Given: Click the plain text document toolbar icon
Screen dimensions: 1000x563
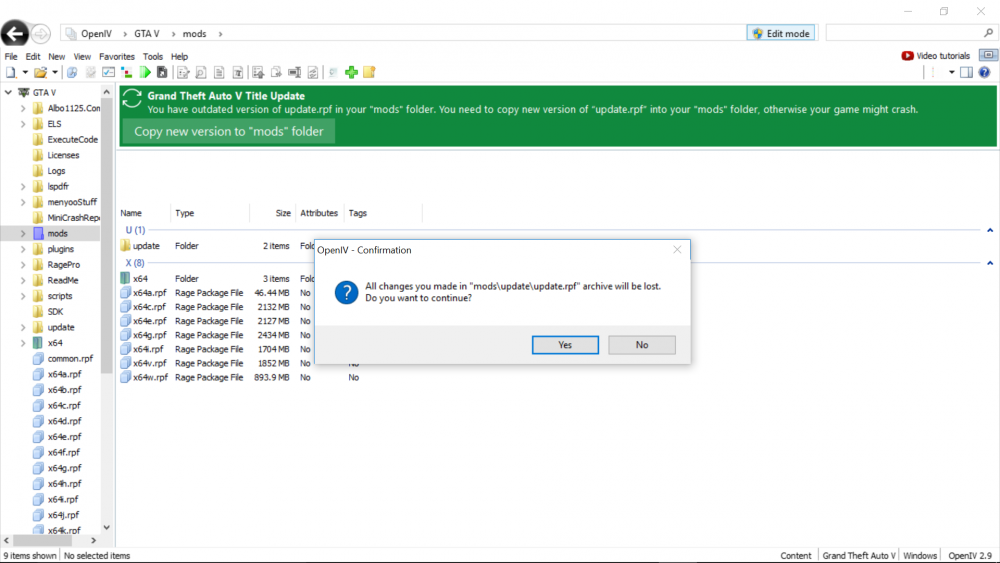Looking at the screenshot, I should pos(219,73).
